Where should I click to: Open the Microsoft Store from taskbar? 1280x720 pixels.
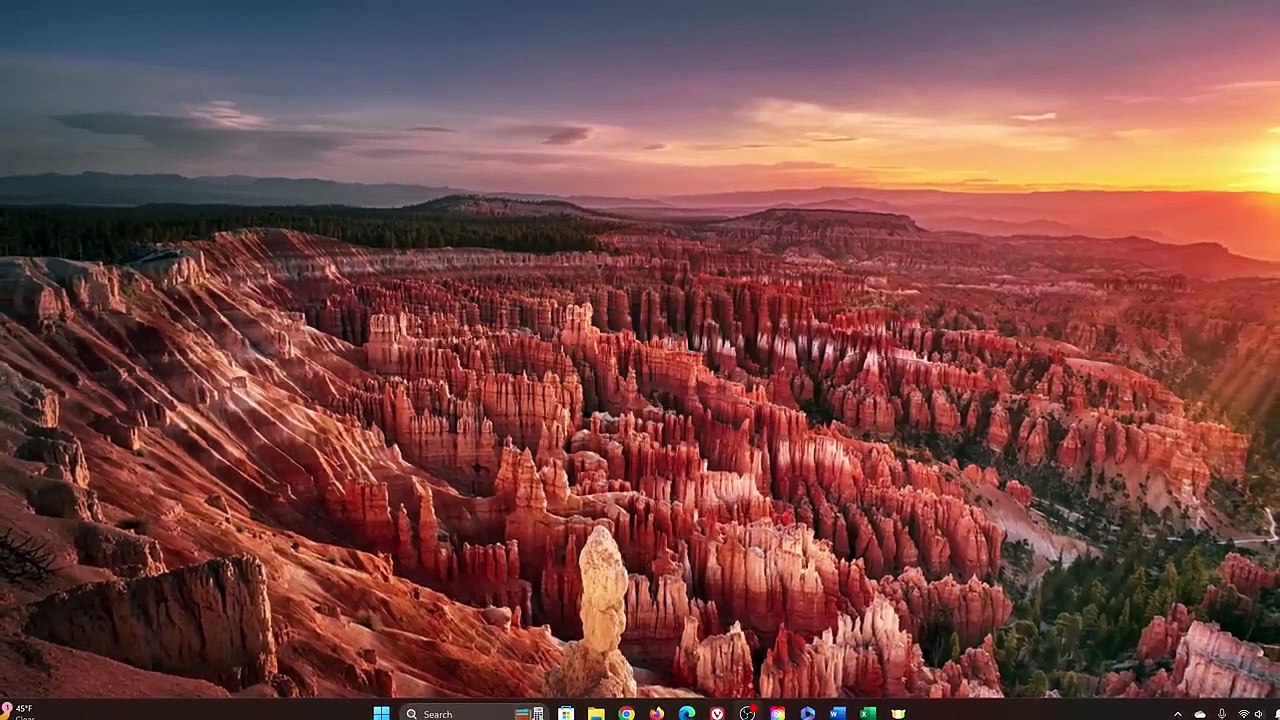(566, 713)
